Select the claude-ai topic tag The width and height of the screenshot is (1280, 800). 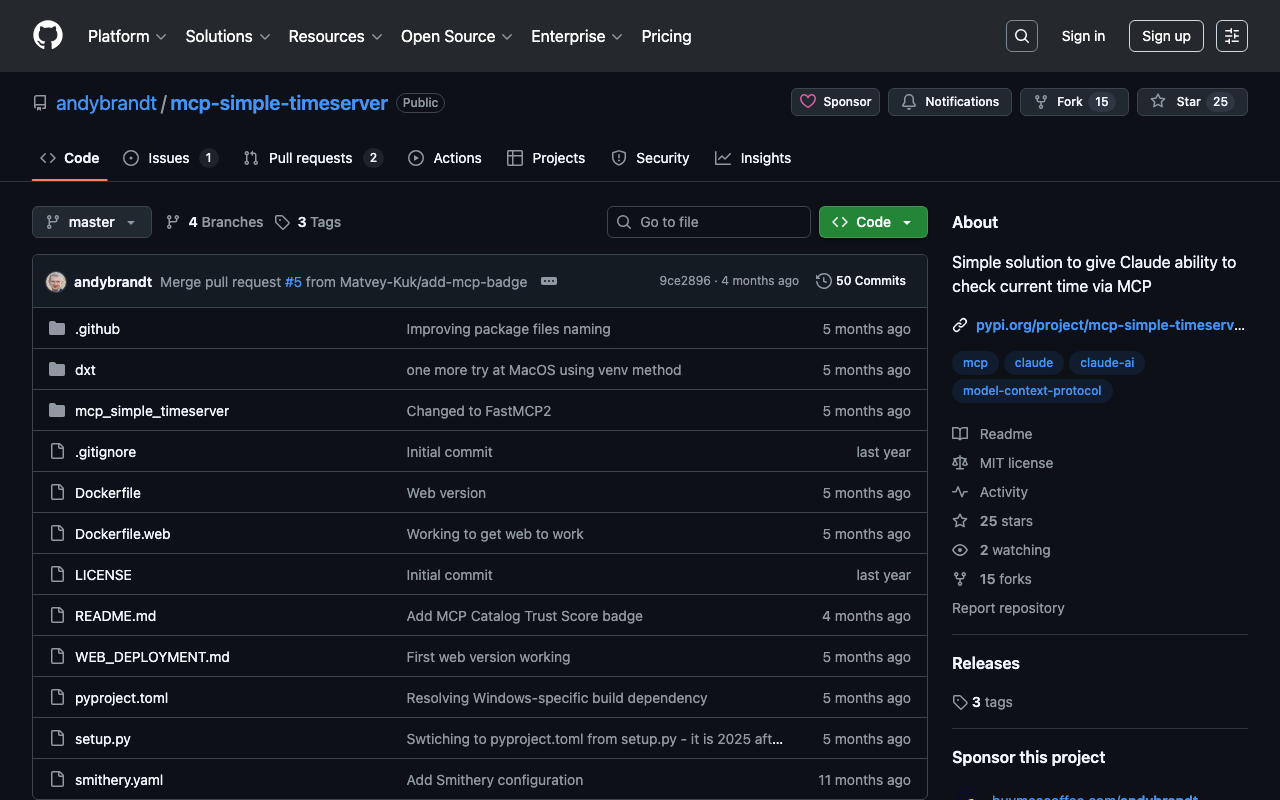tap(1107, 363)
